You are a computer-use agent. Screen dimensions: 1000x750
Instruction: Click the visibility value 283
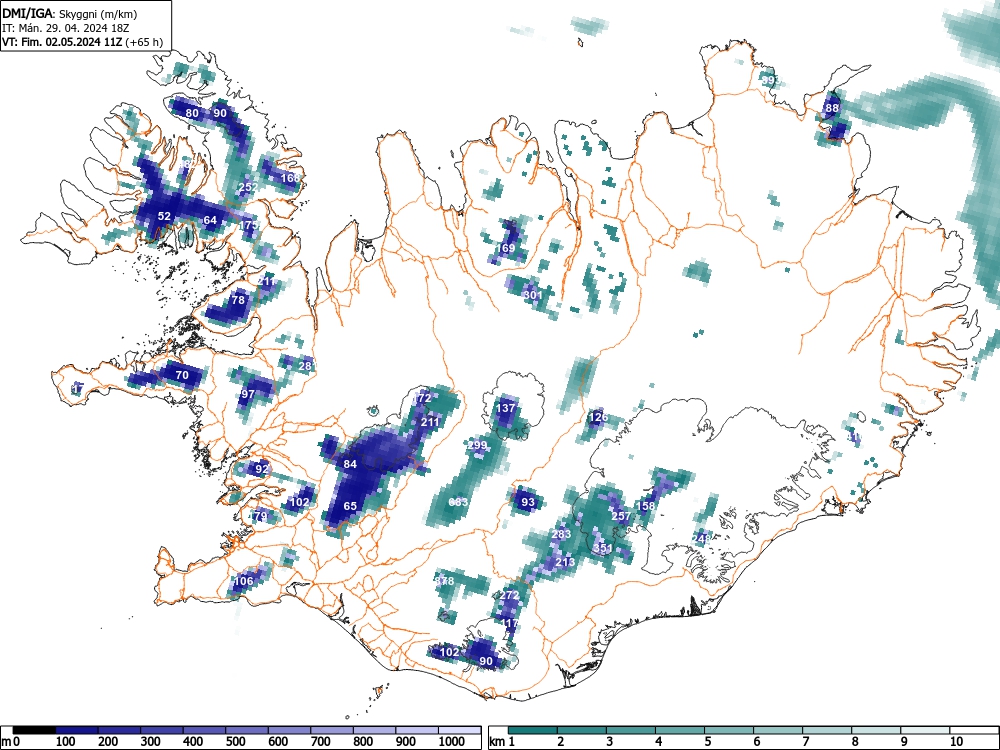coord(562,534)
